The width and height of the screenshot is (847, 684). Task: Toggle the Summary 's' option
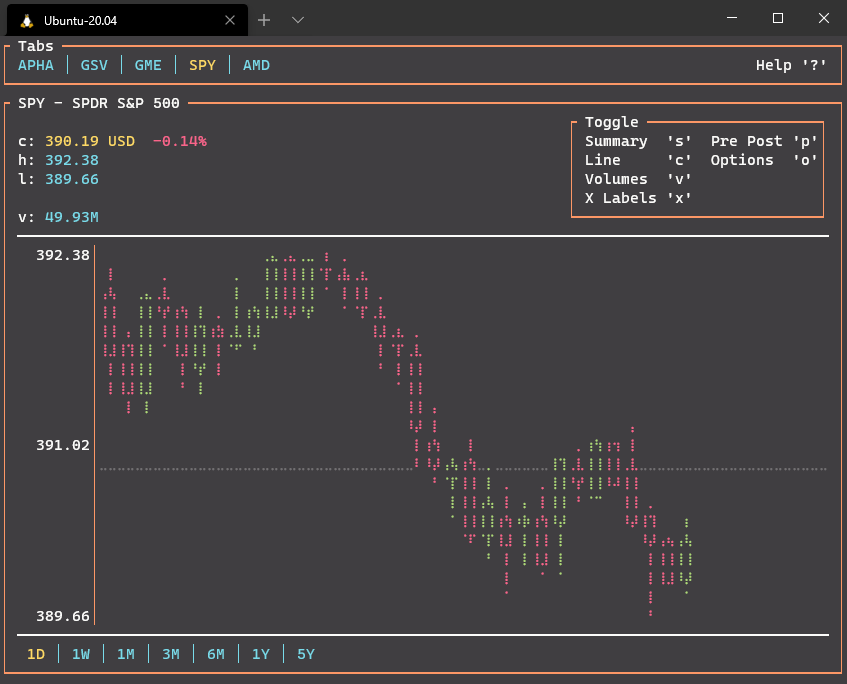click(638, 141)
